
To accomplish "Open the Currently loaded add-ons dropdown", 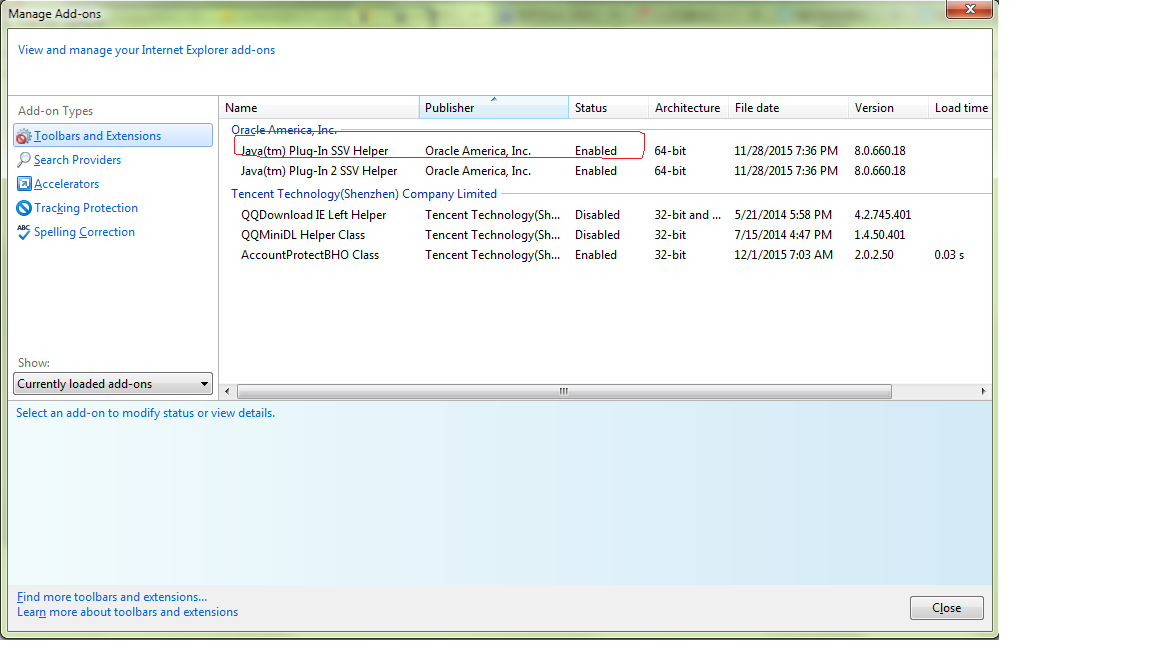I will pos(112,384).
